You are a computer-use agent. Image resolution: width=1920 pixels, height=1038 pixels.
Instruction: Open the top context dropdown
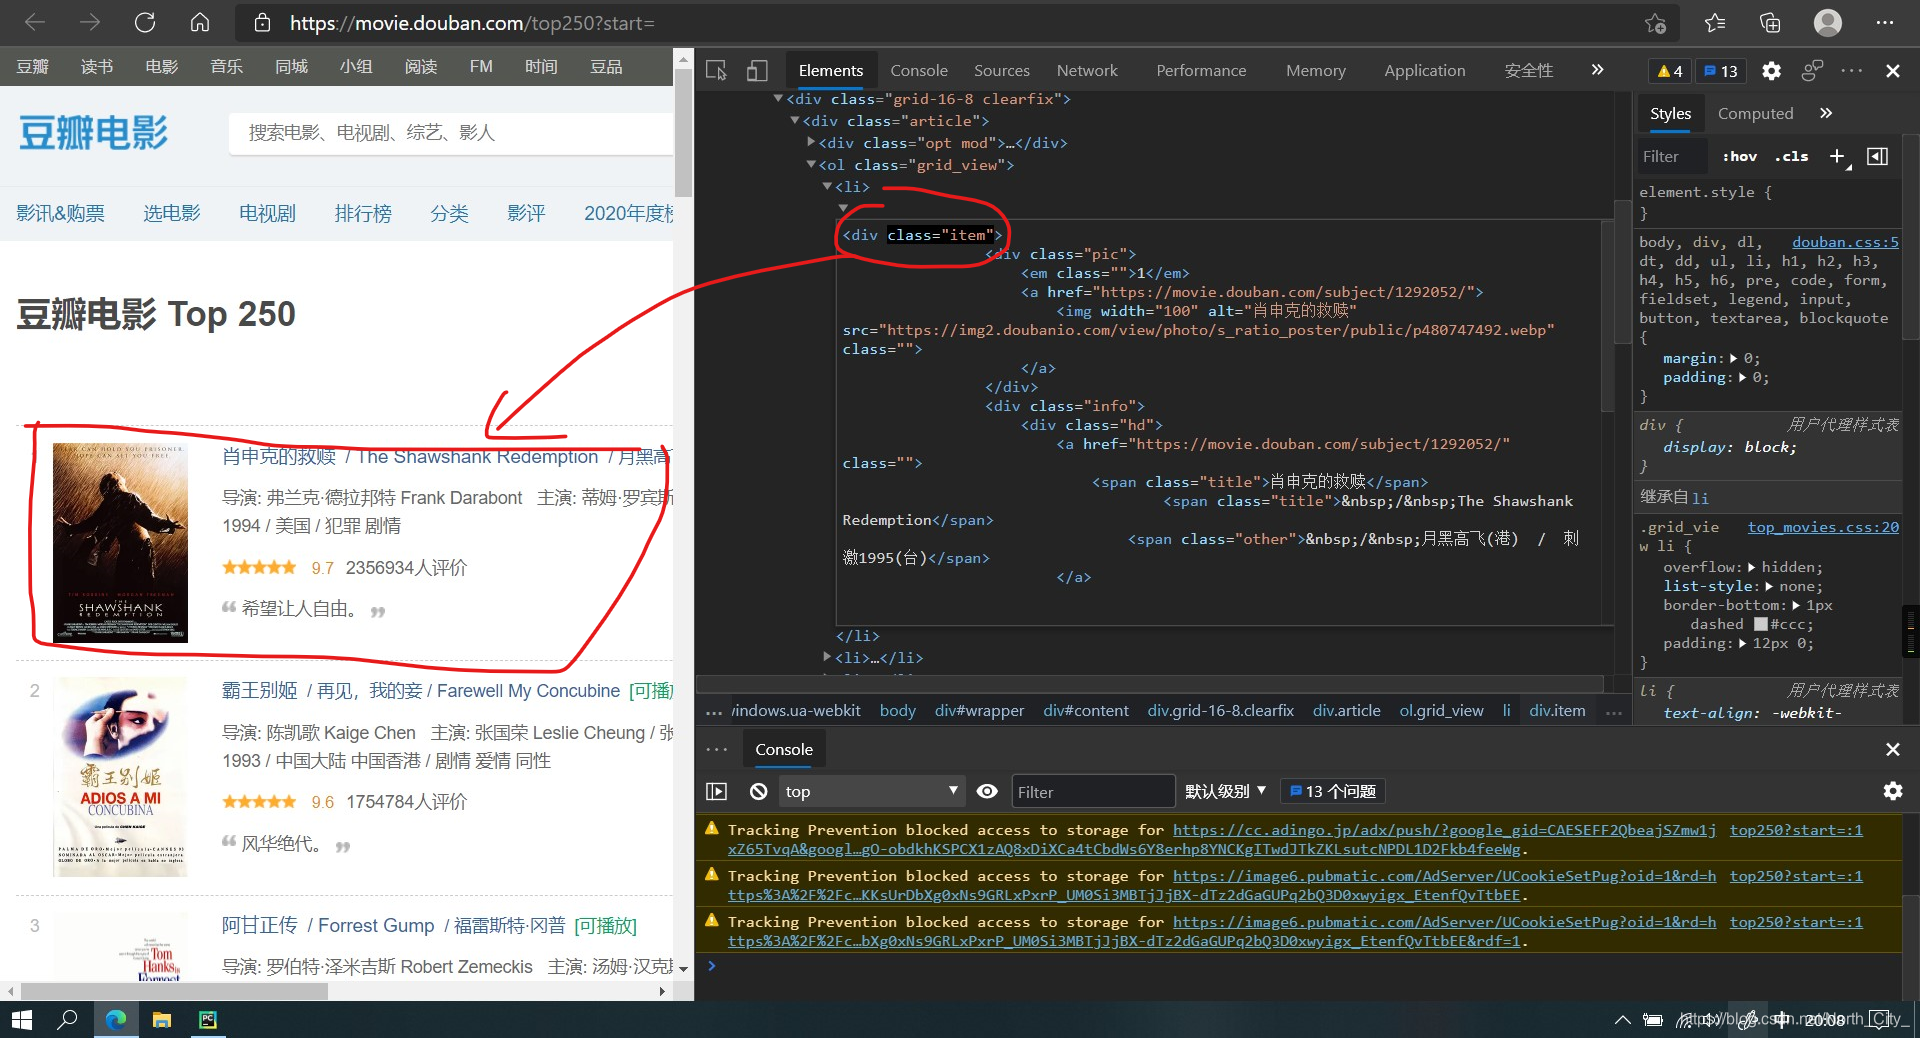coord(871,791)
